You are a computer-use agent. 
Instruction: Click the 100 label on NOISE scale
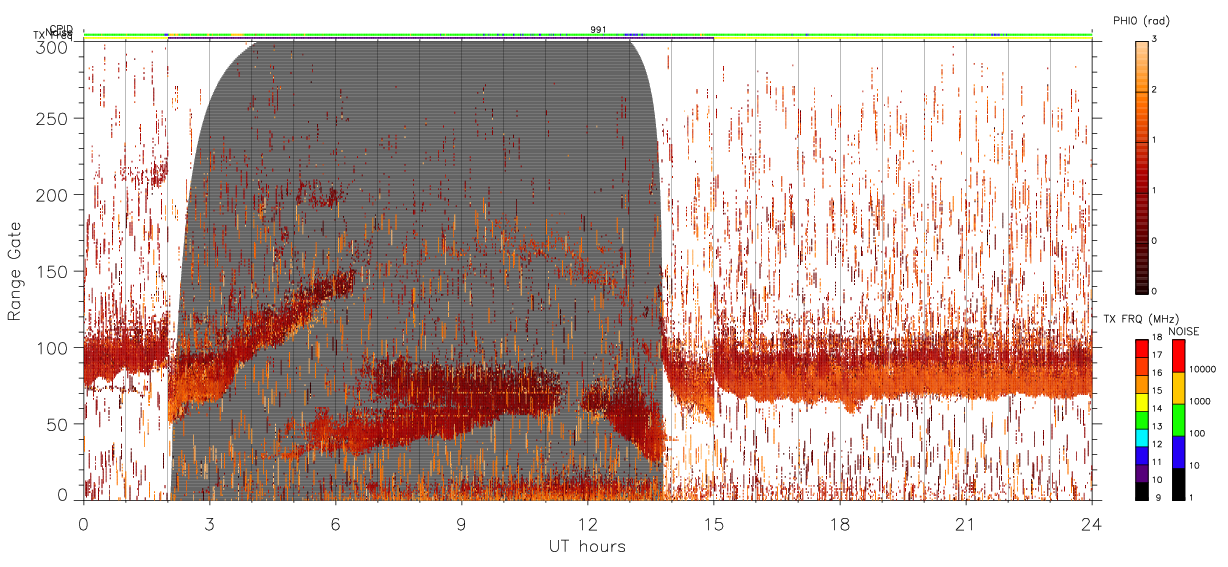click(1199, 433)
